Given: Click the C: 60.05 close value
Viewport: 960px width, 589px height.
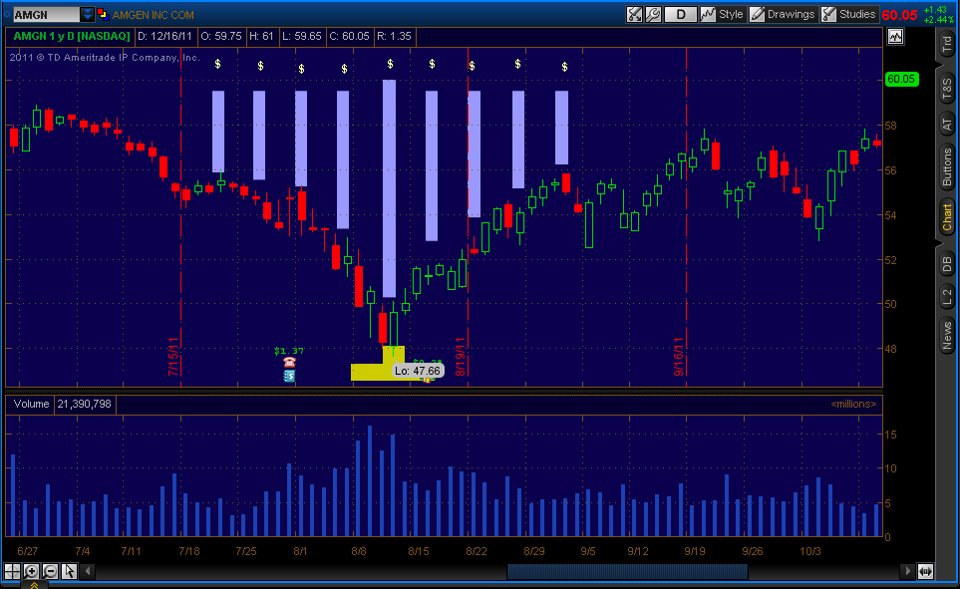Looking at the screenshot, I should (x=349, y=36).
